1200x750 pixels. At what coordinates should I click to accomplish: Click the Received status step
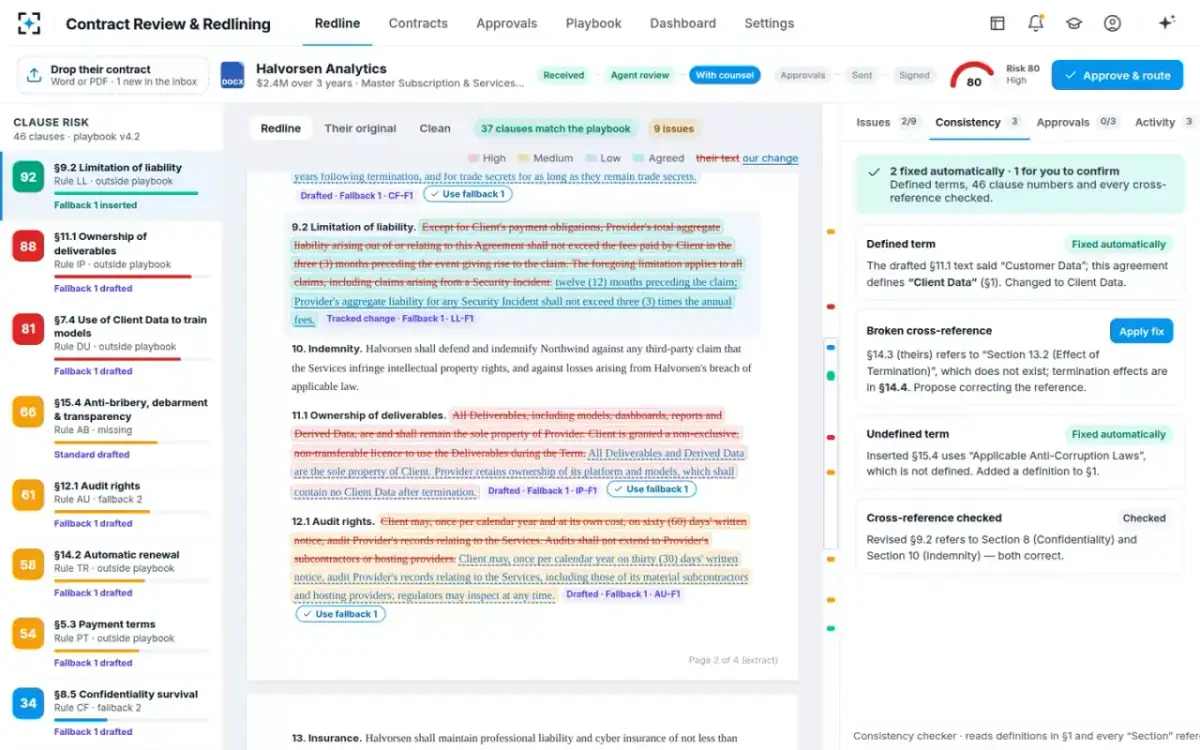coord(564,75)
